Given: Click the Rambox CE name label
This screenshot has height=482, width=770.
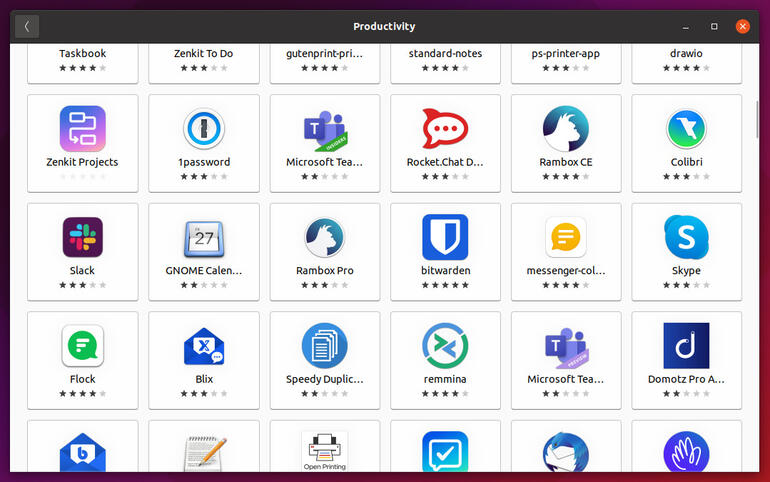Looking at the screenshot, I should 566,162.
